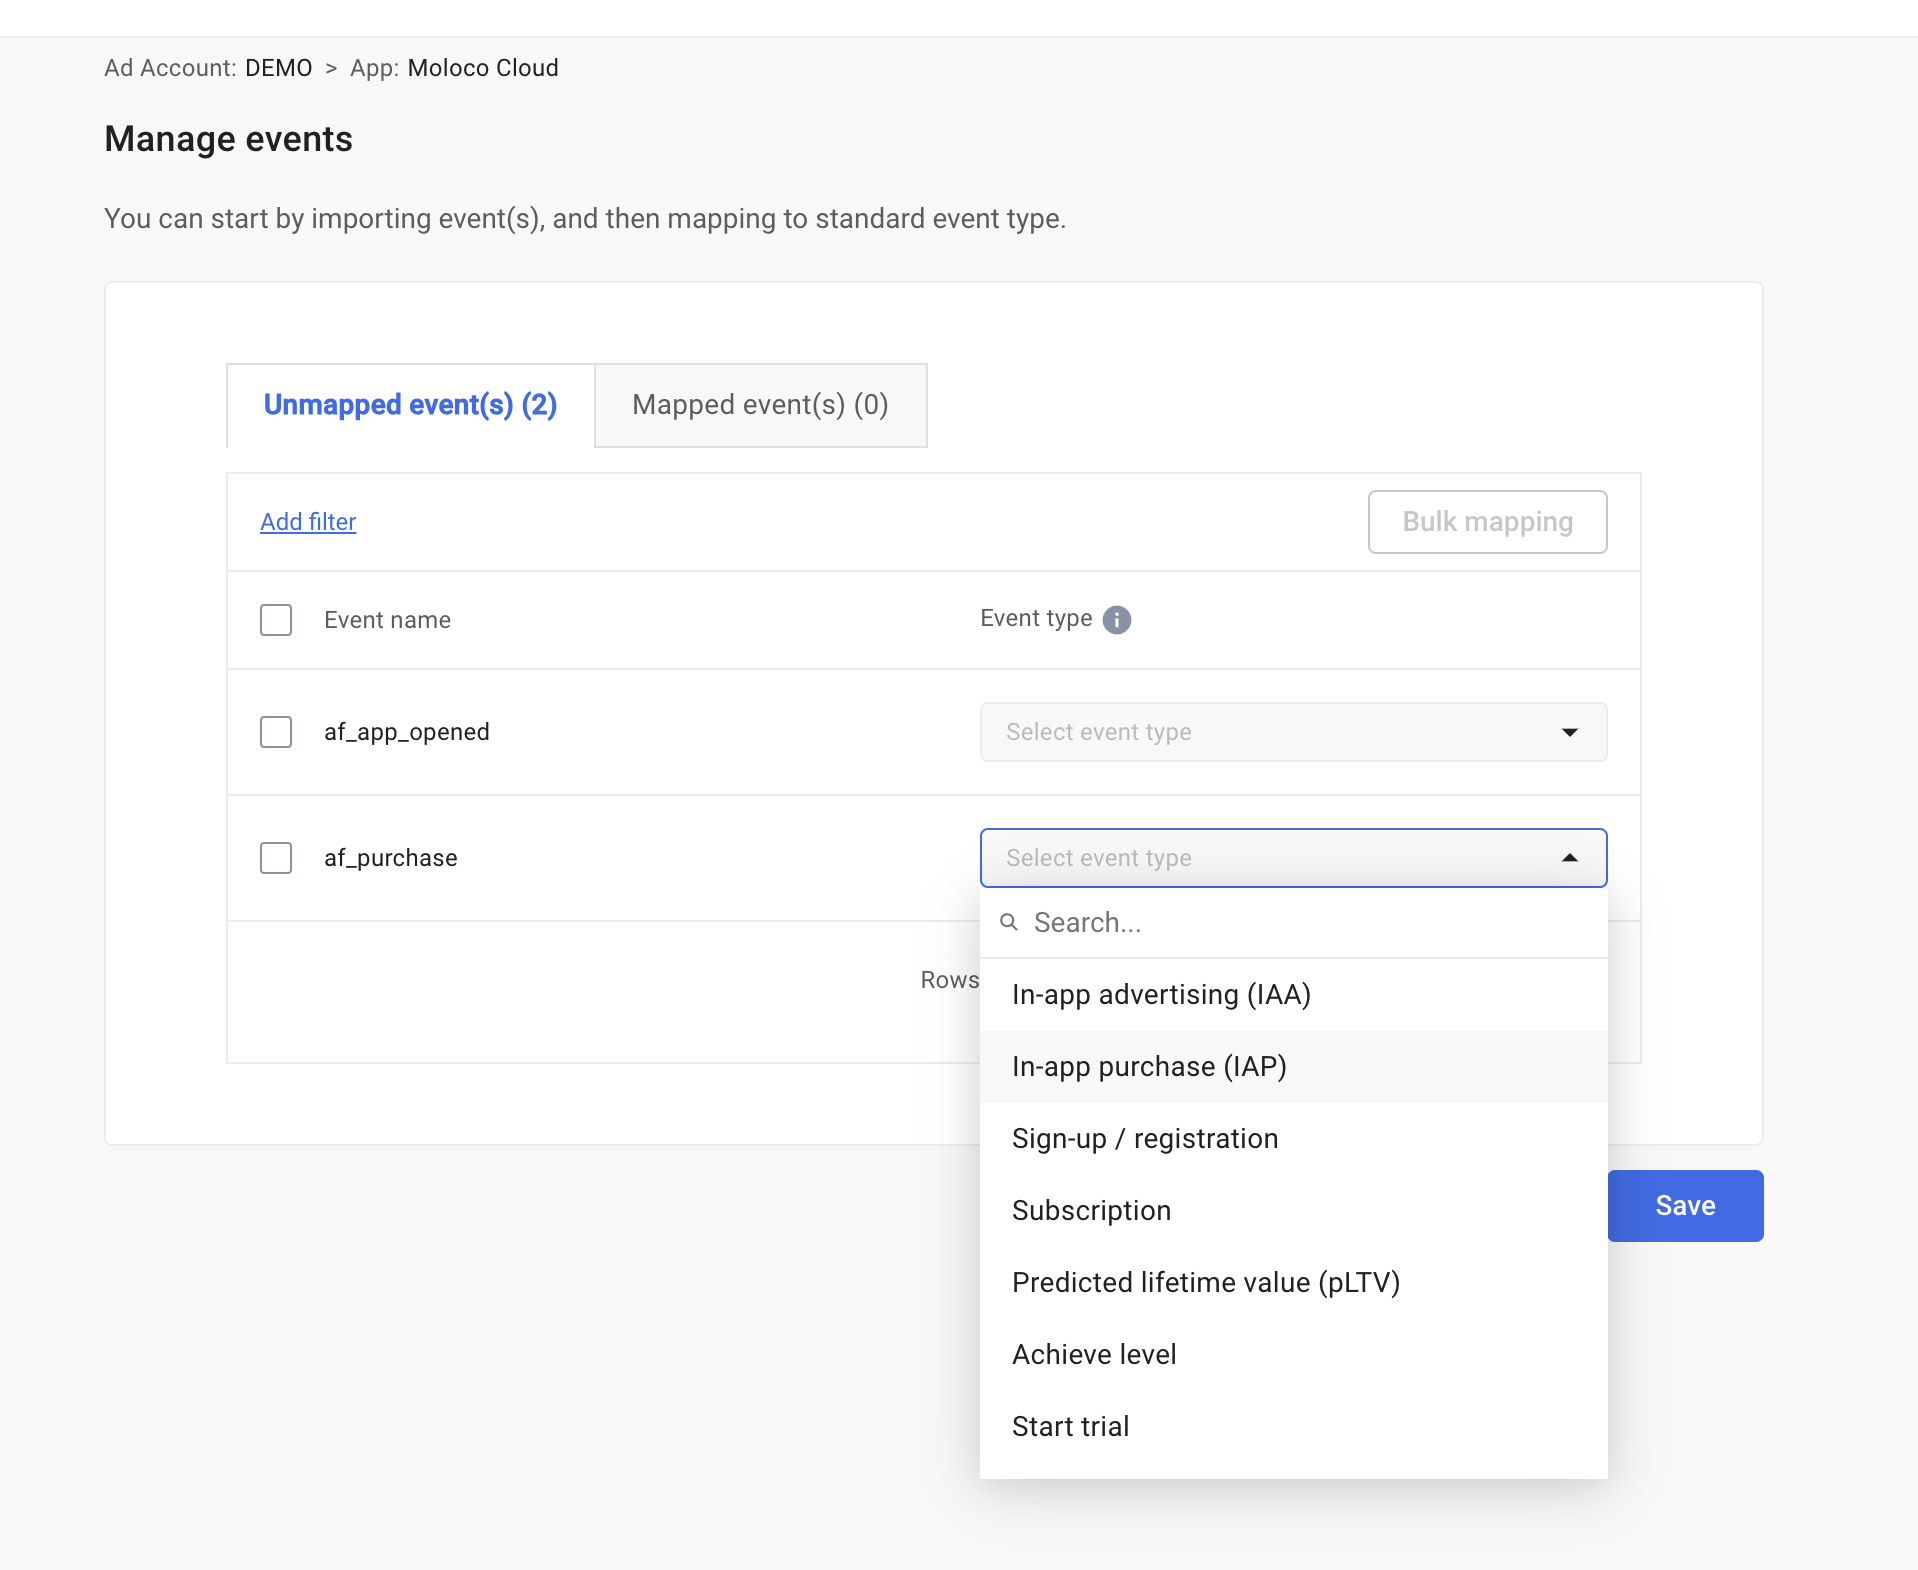Collapse the af_purchase event type dropdown
Image resolution: width=1918 pixels, height=1570 pixels.
pyautogui.click(x=1569, y=858)
